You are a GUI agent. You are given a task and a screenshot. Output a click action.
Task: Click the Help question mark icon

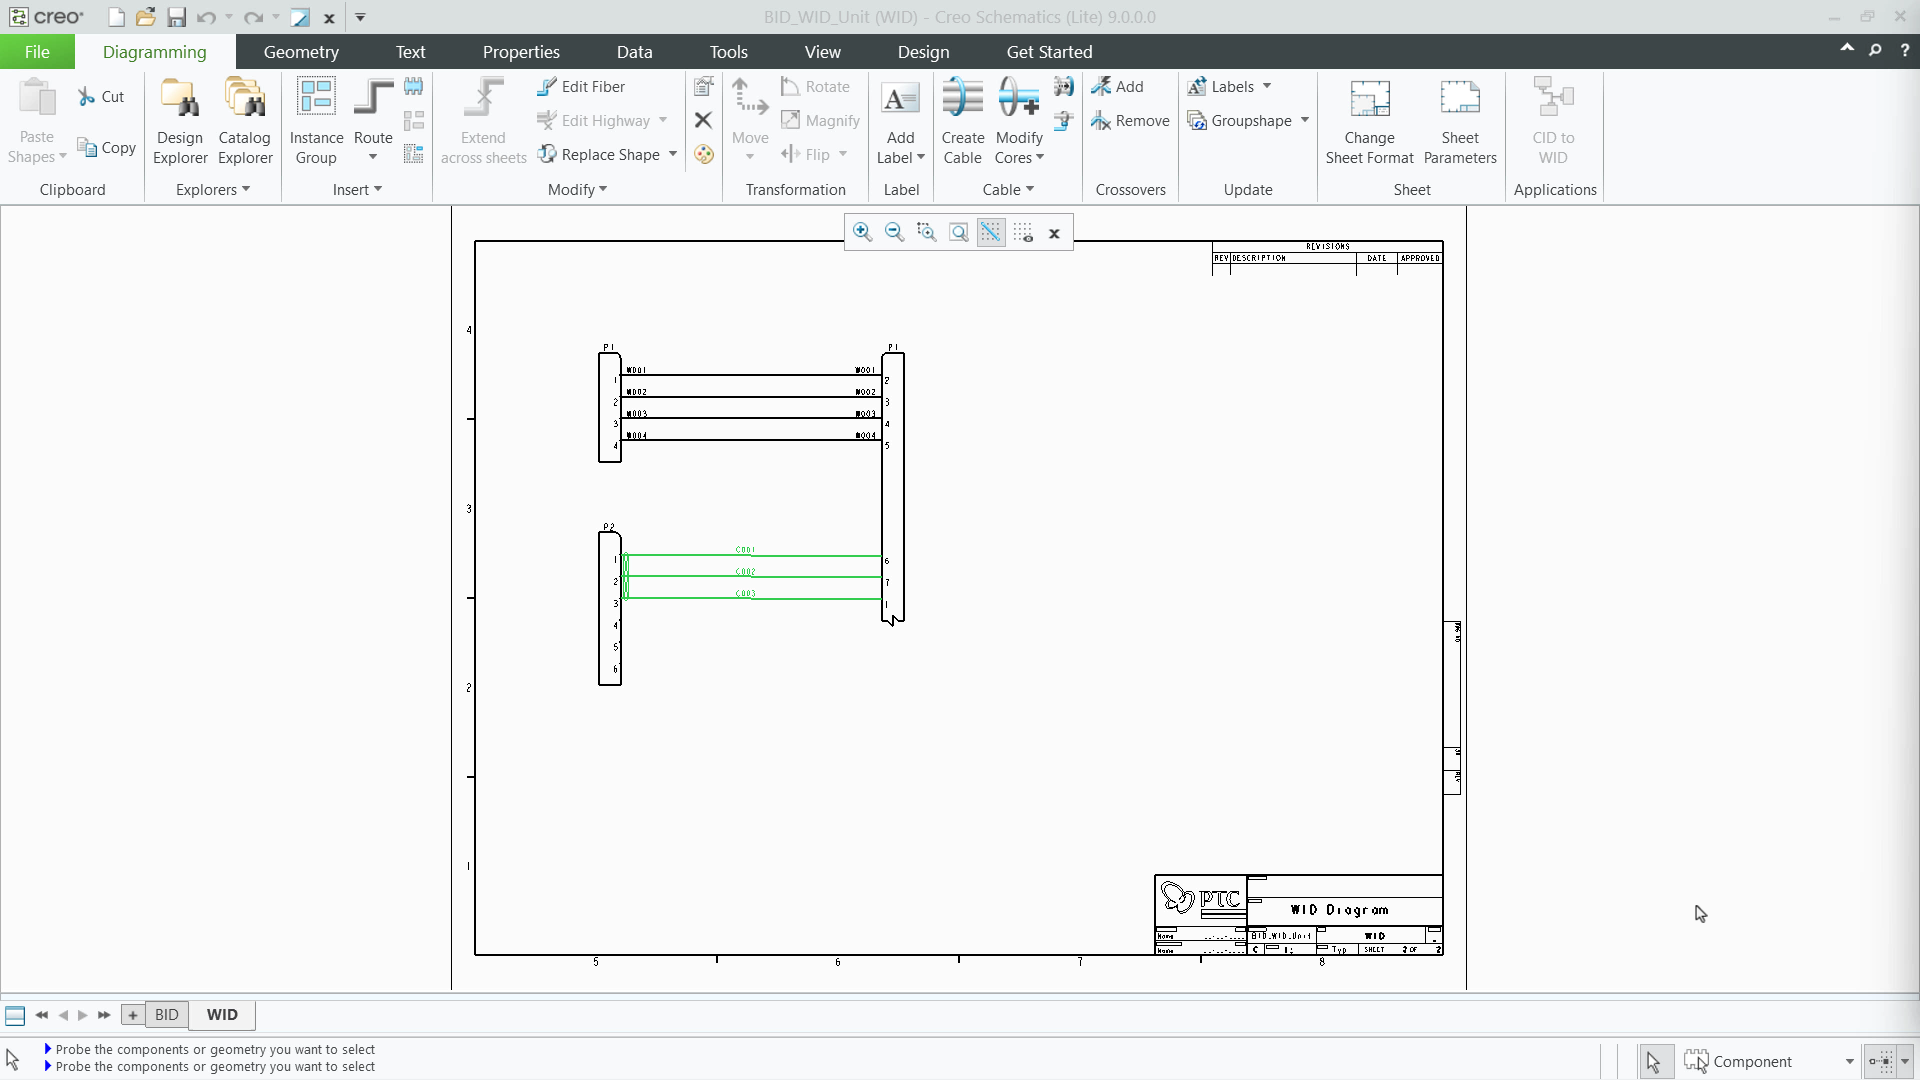(x=1904, y=49)
